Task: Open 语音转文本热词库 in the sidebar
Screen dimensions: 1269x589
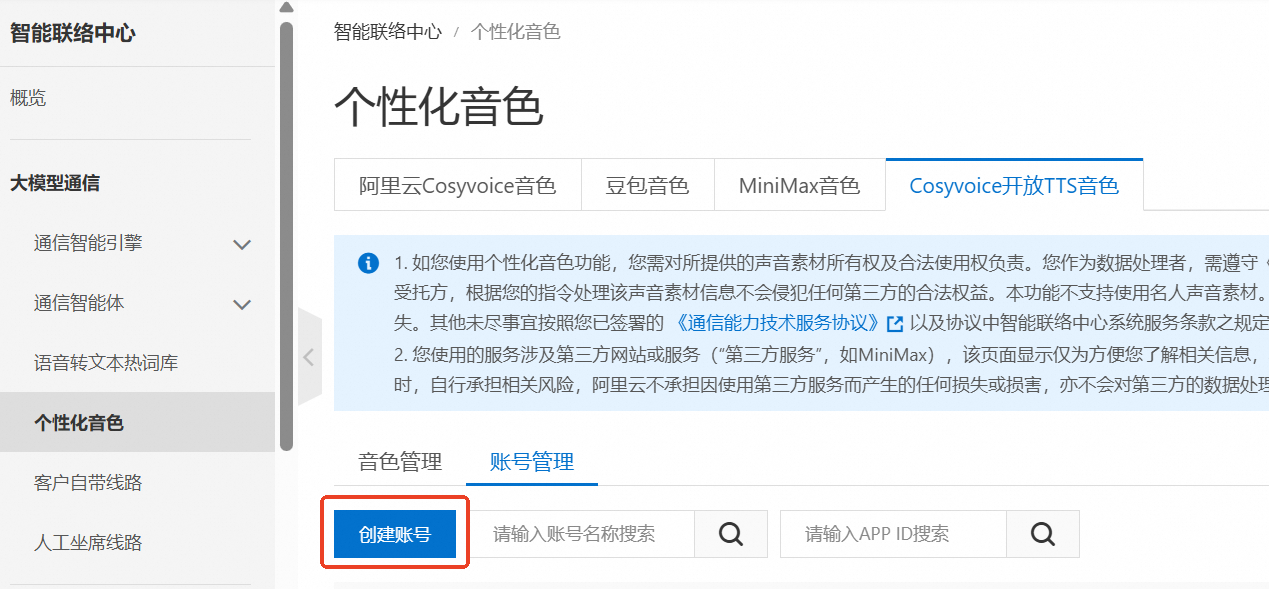Action: tap(106, 362)
